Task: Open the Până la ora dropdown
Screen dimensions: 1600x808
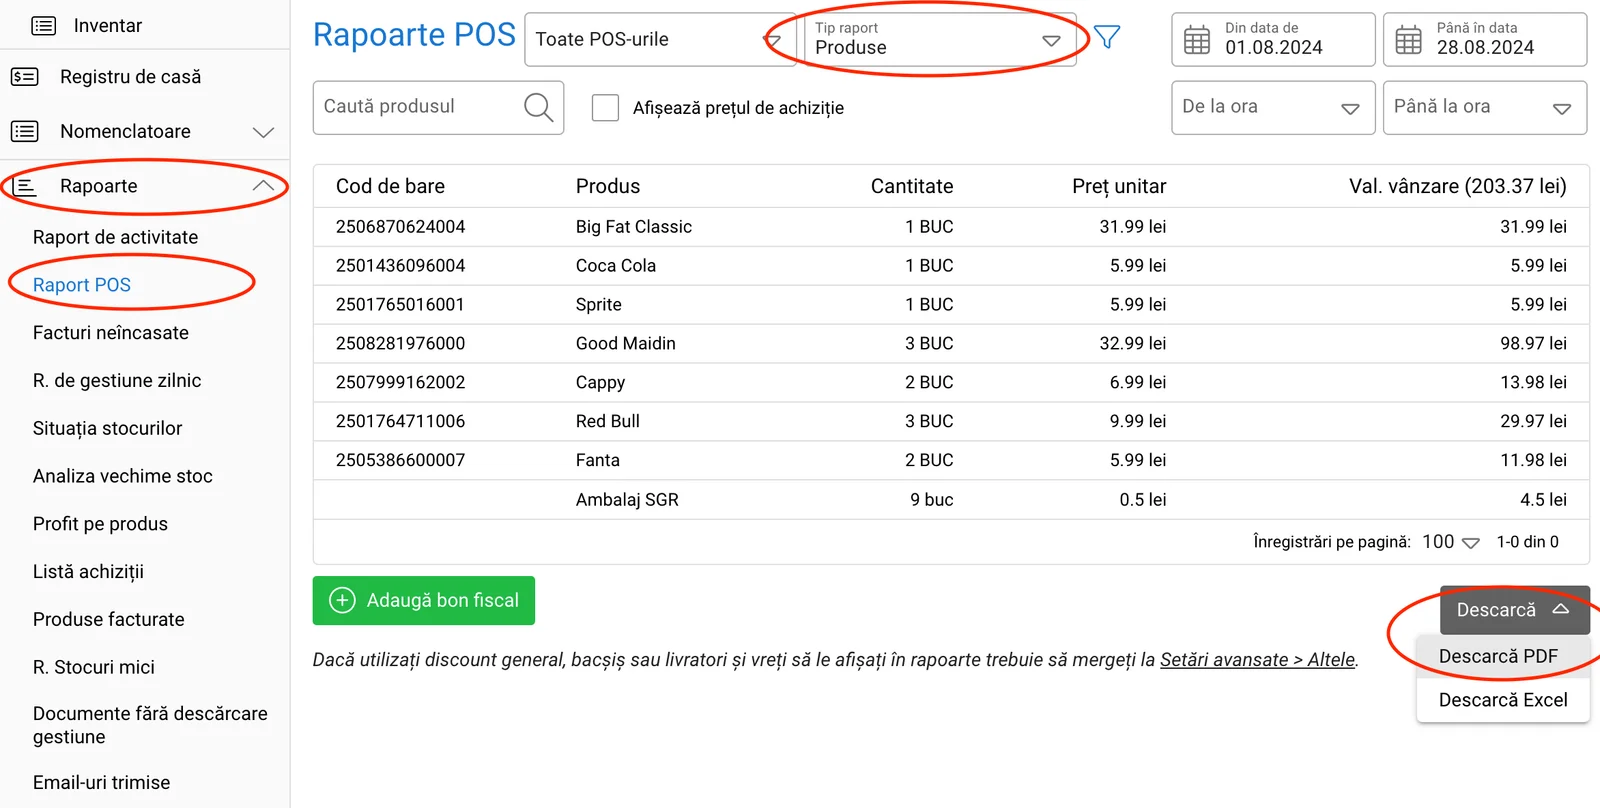Action: [1485, 108]
